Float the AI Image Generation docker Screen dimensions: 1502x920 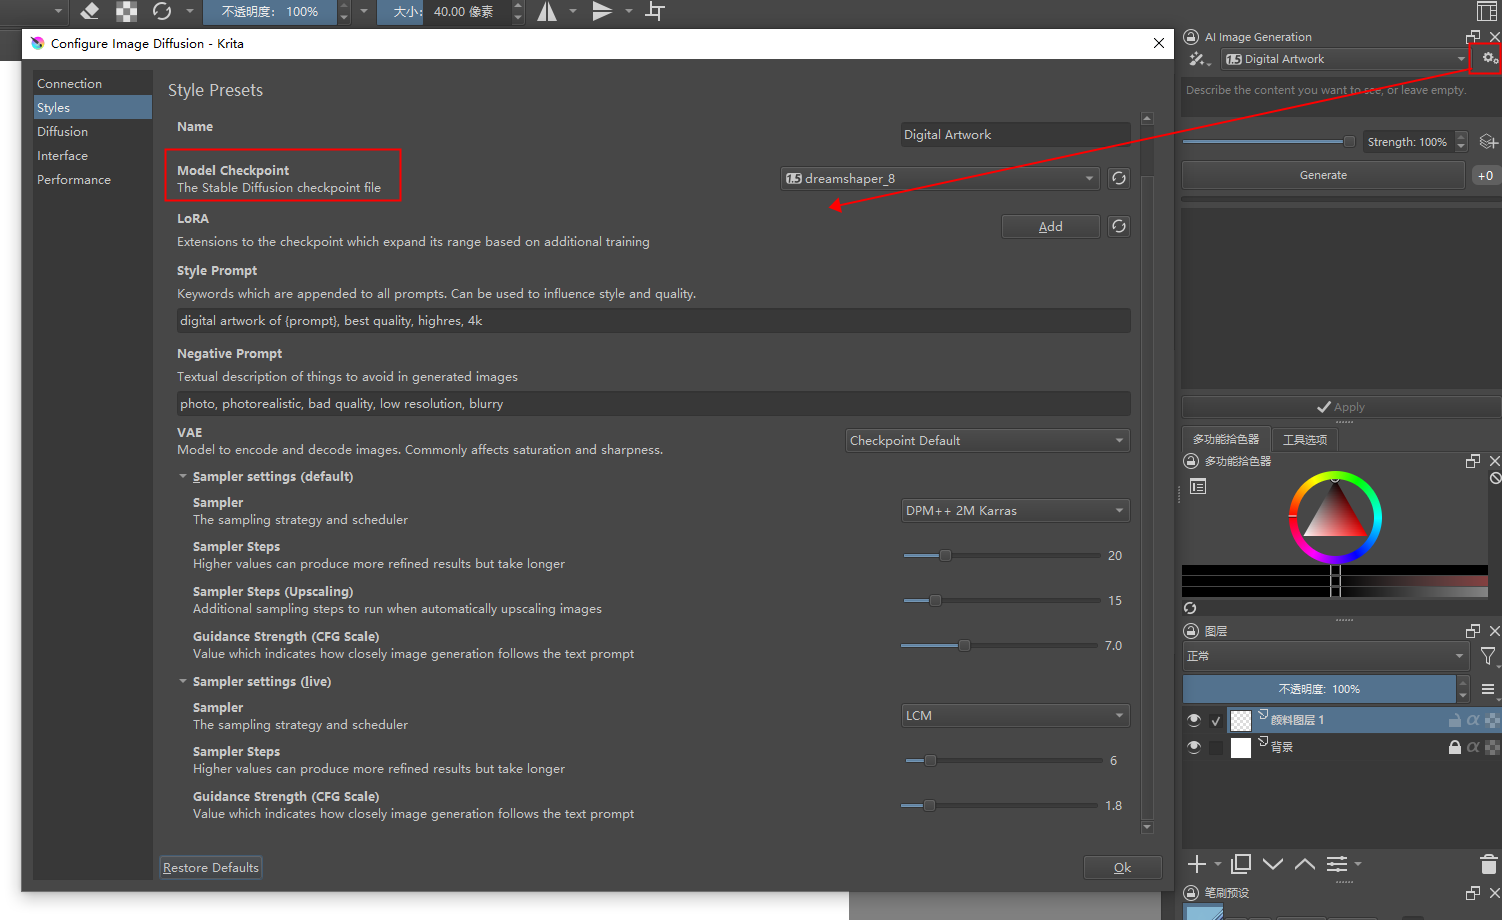pyautogui.click(x=1473, y=37)
